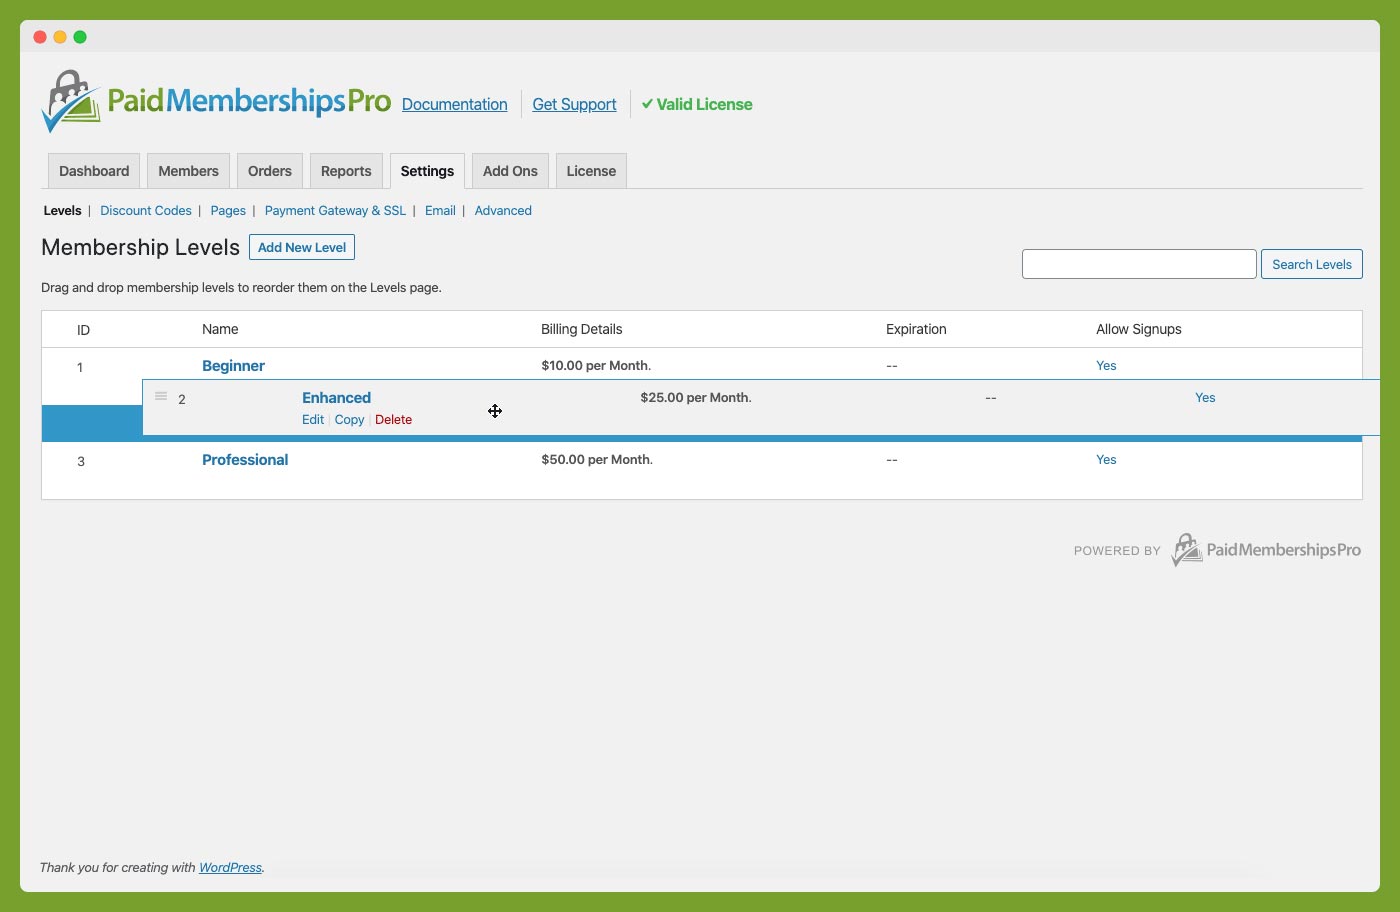Go to the Reports tab
1400x912 pixels.
346,171
